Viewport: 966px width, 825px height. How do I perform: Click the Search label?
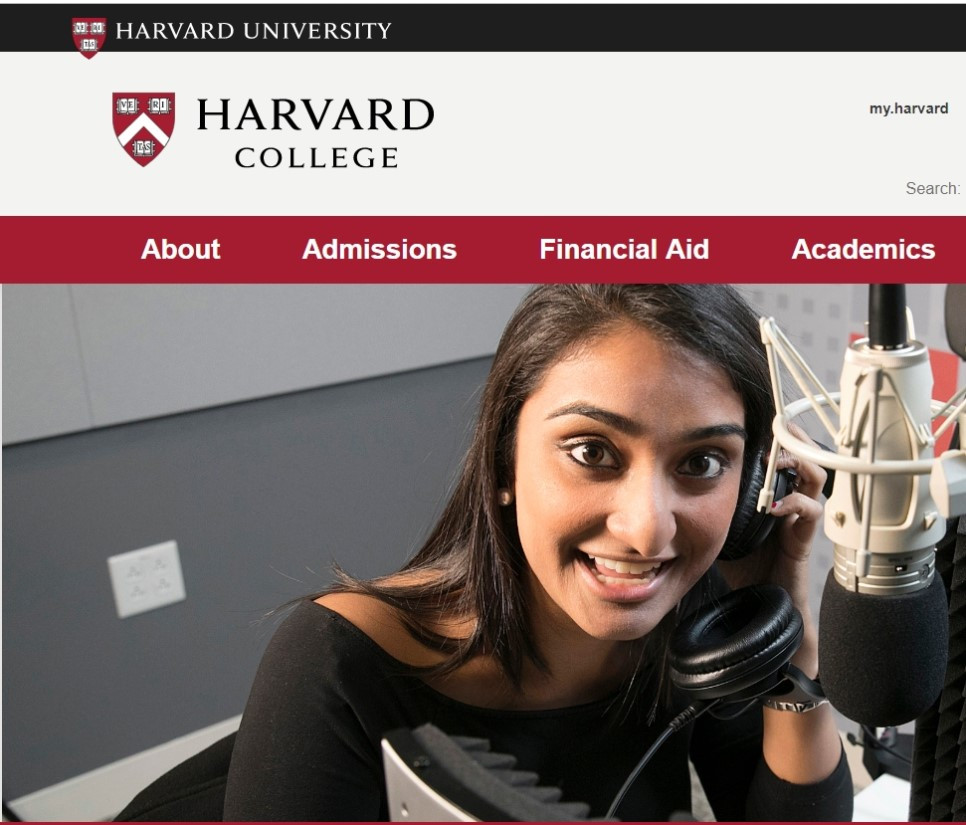coord(933,188)
